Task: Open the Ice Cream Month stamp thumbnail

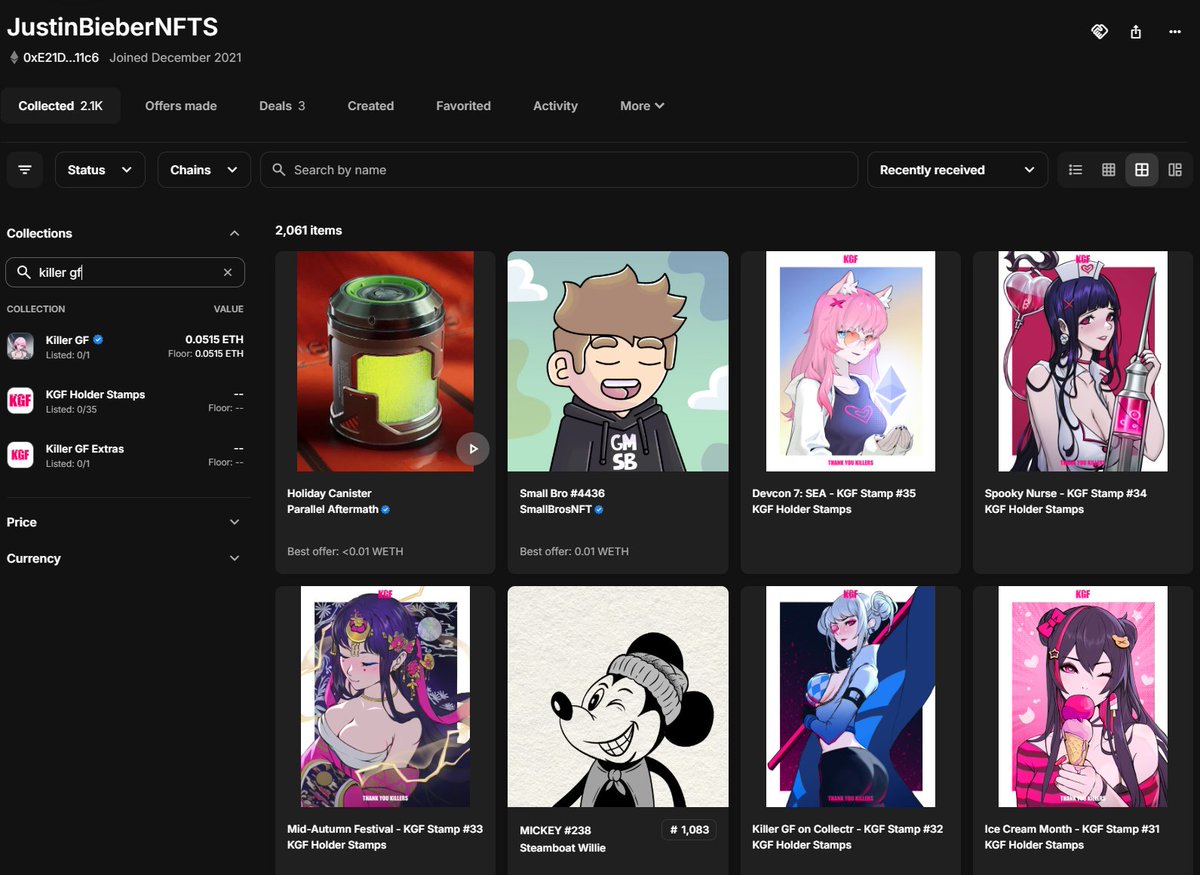Action: pos(1083,697)
